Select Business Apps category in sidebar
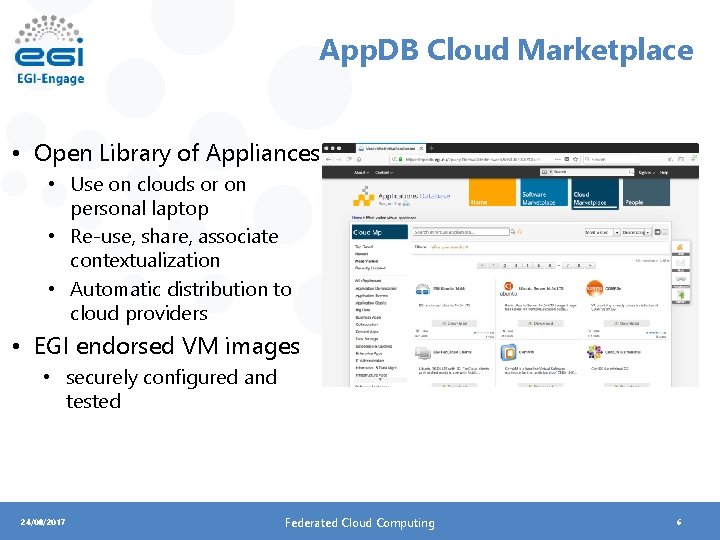Image resolution: width=720 pixels, height=540 pixels. pyautogui.click(x=368, y=317)
